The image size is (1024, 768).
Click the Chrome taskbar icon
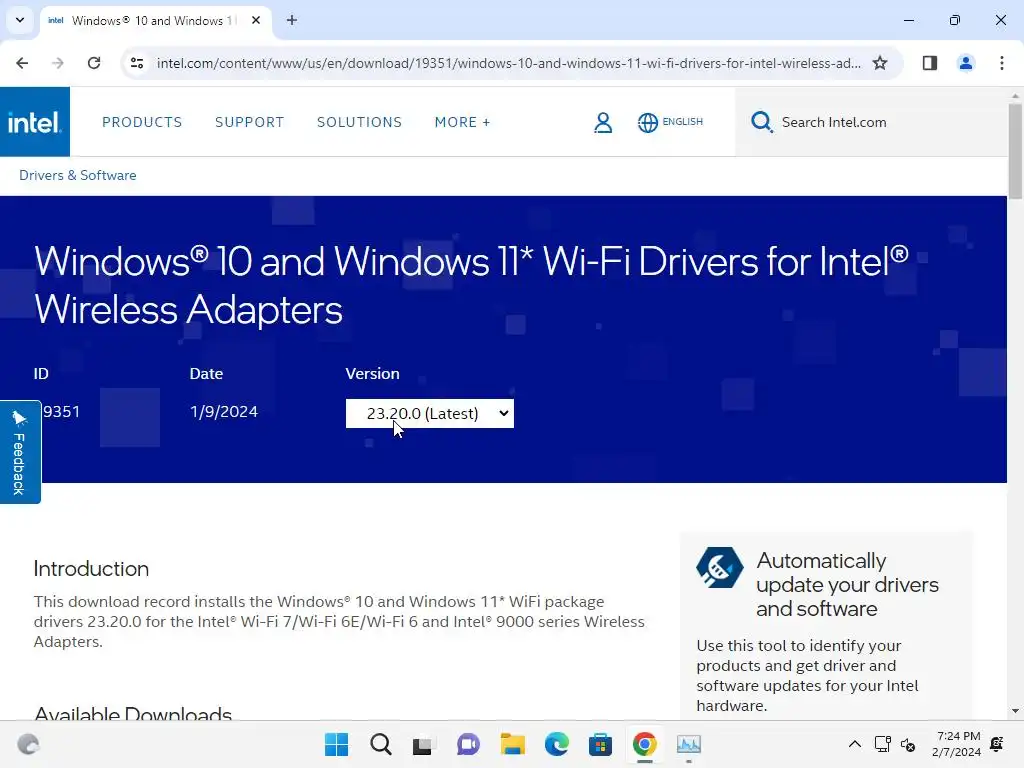click(x=645, y=744)
